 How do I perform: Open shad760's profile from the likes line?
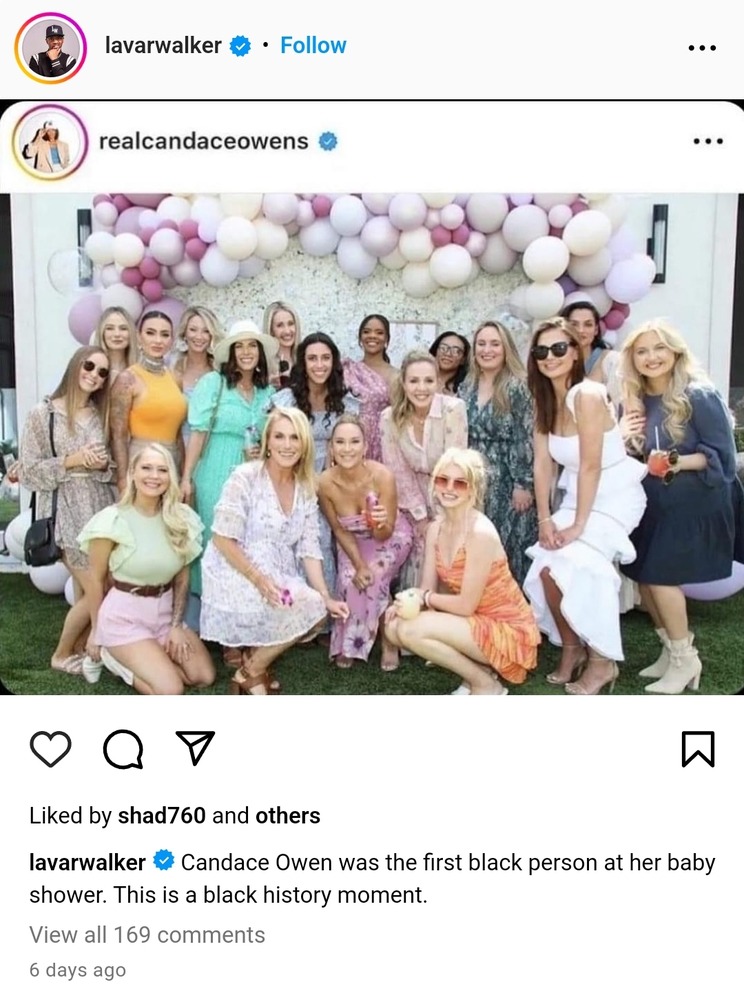click(162, 815)
